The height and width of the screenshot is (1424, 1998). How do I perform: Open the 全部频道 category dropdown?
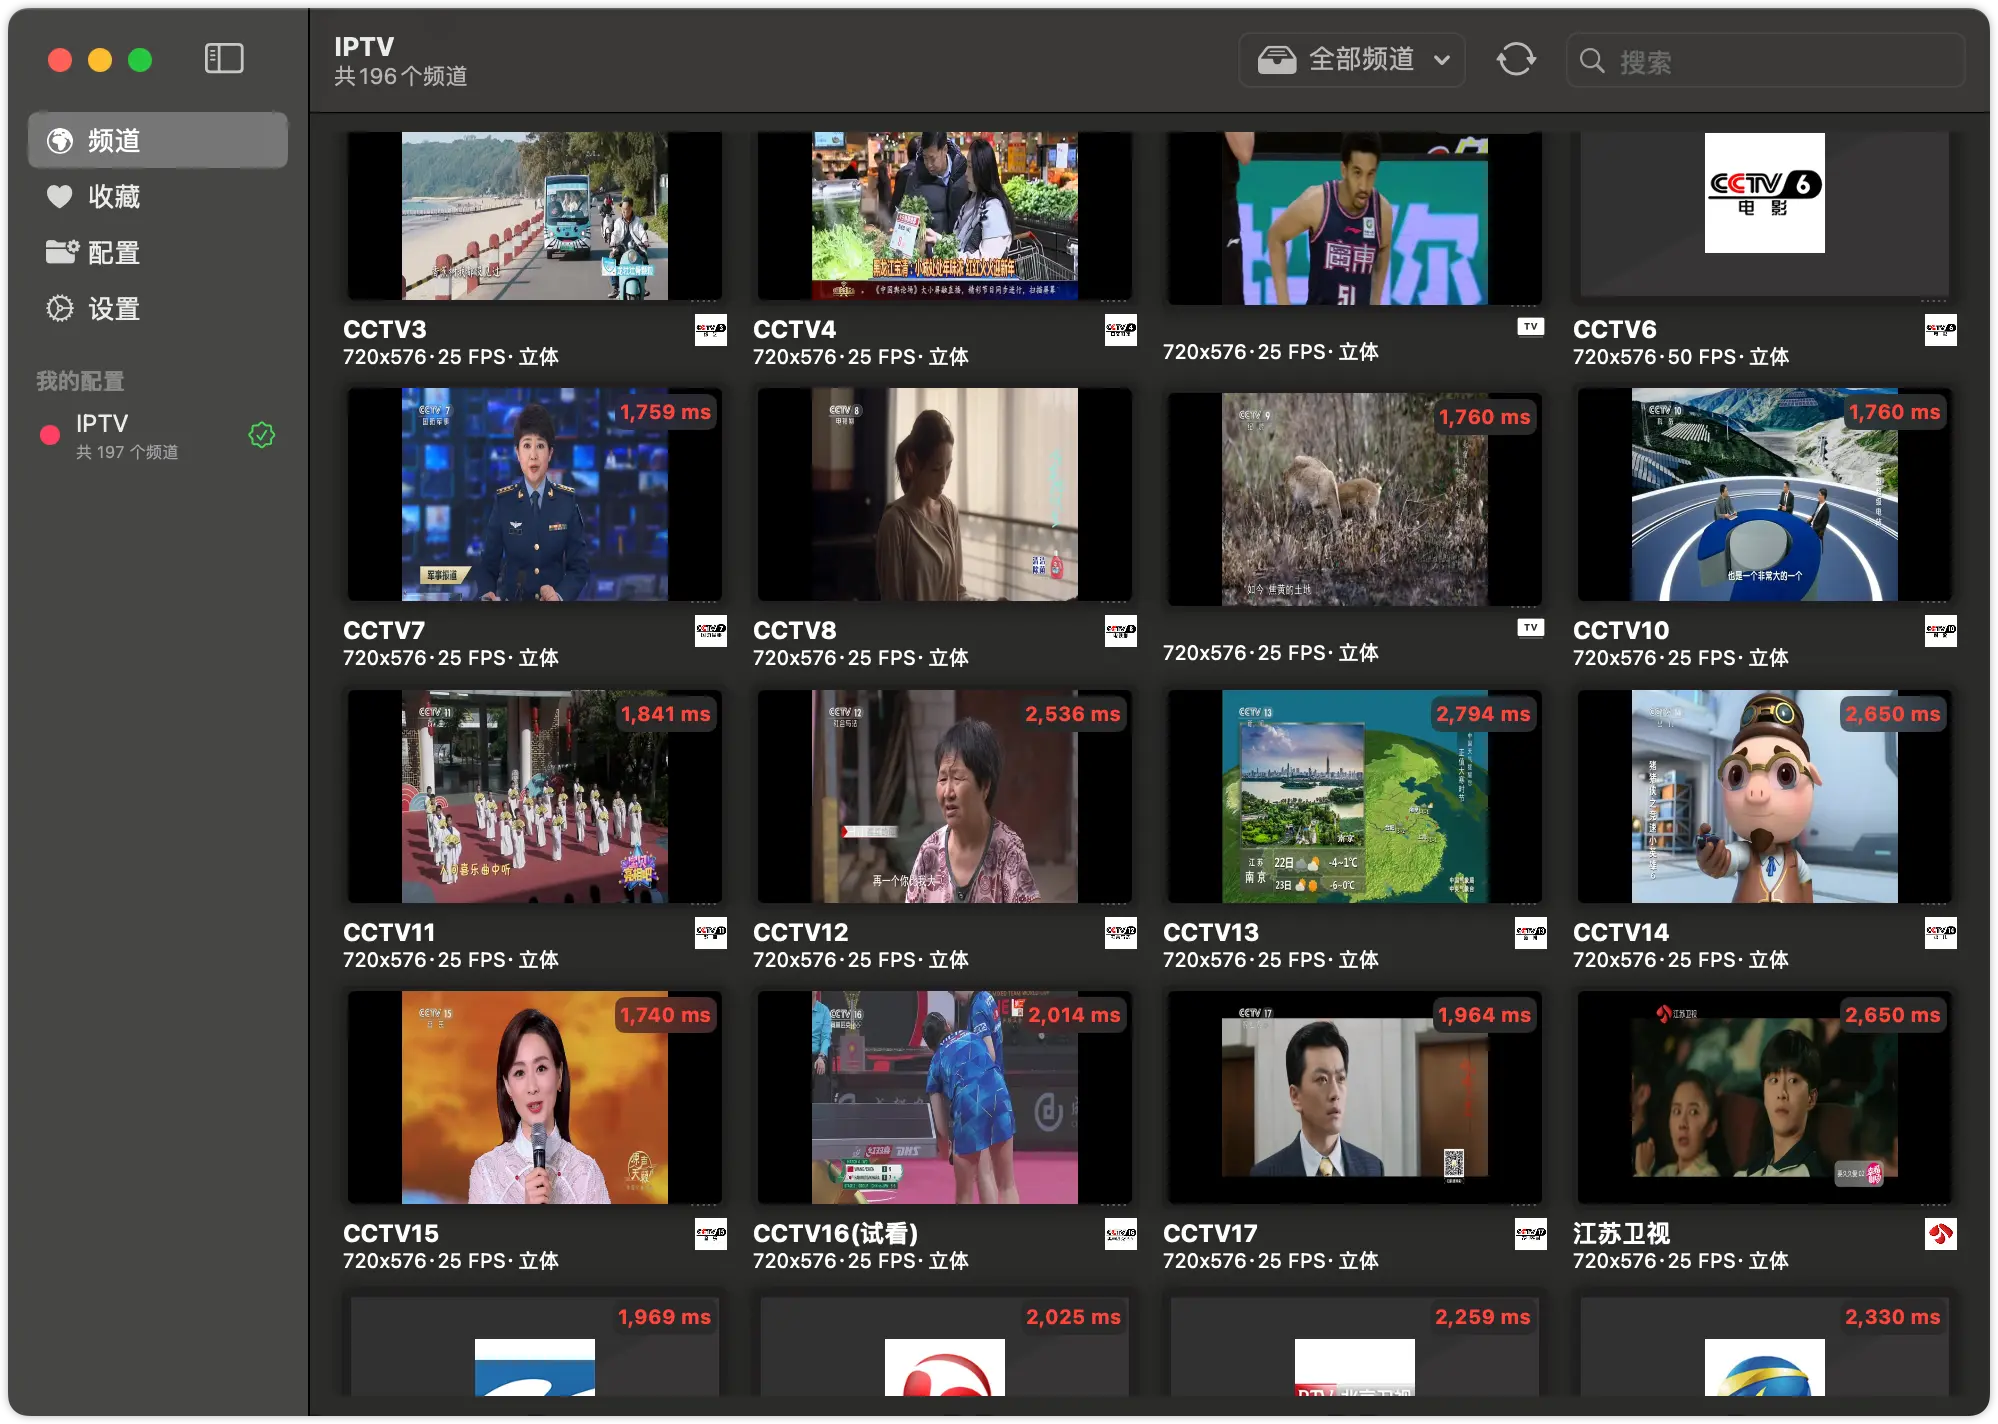point(1352,60)
